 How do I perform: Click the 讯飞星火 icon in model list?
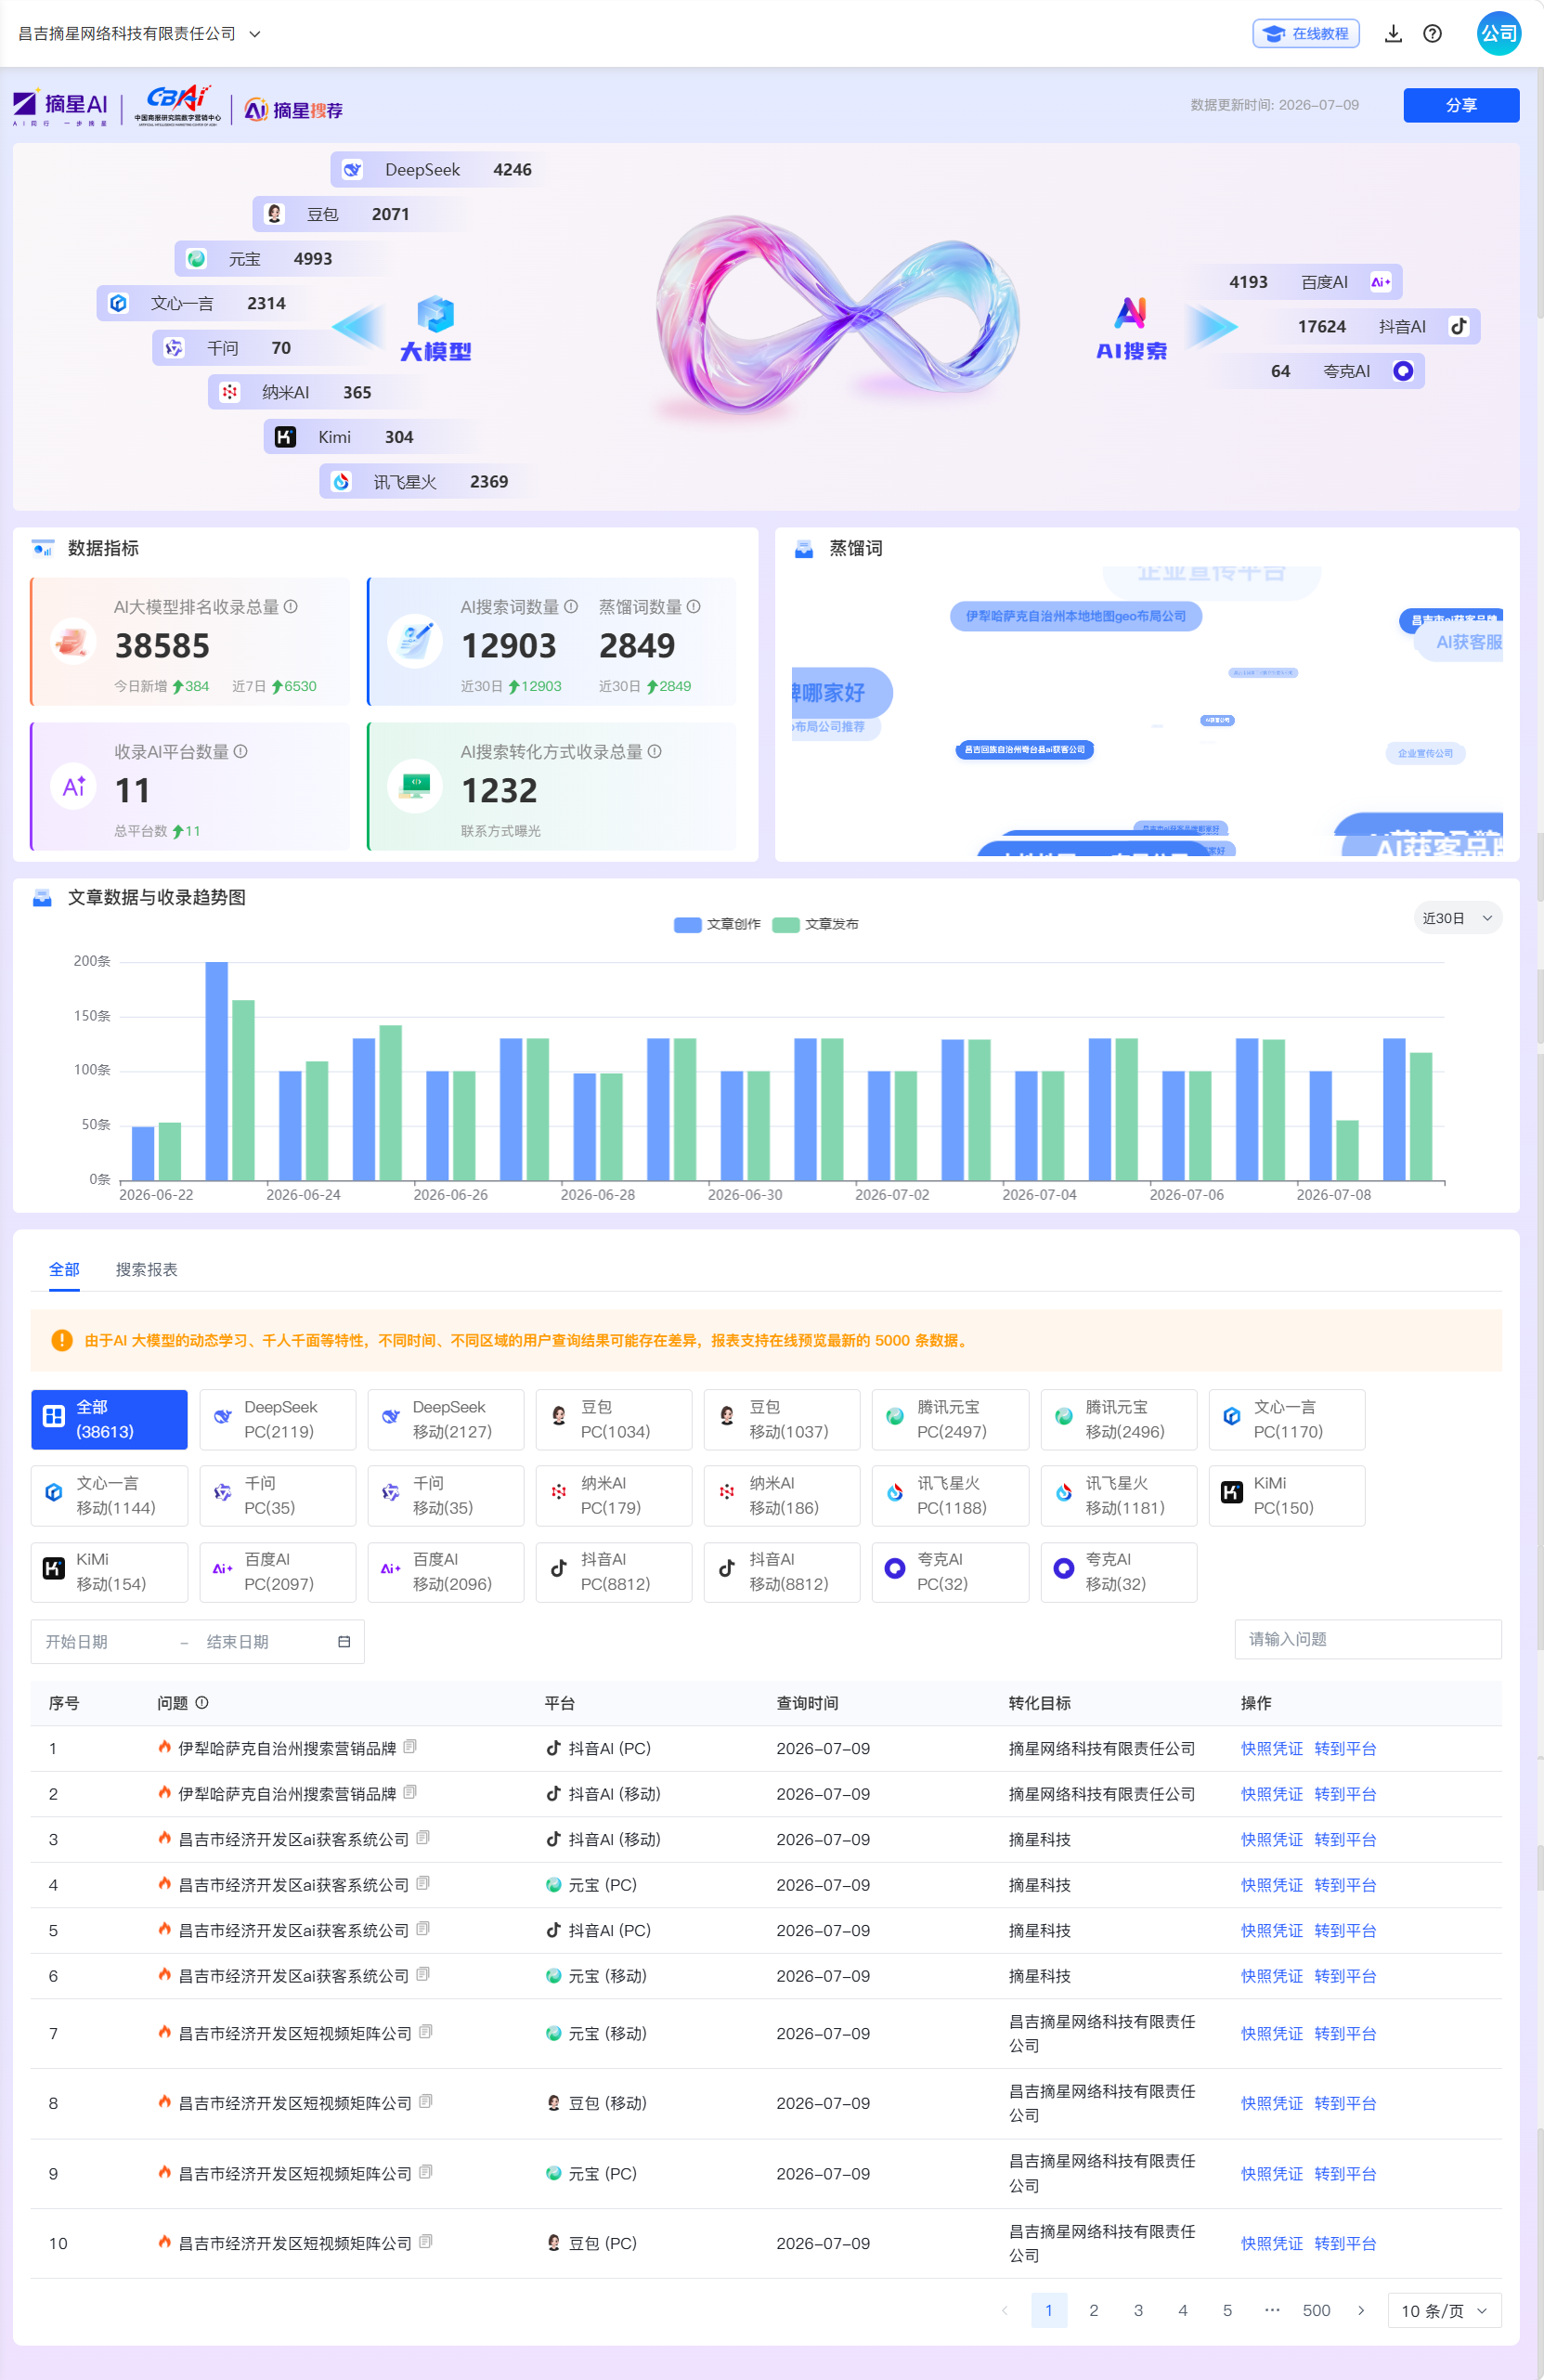pyautogui.click(x=341, y=482)
